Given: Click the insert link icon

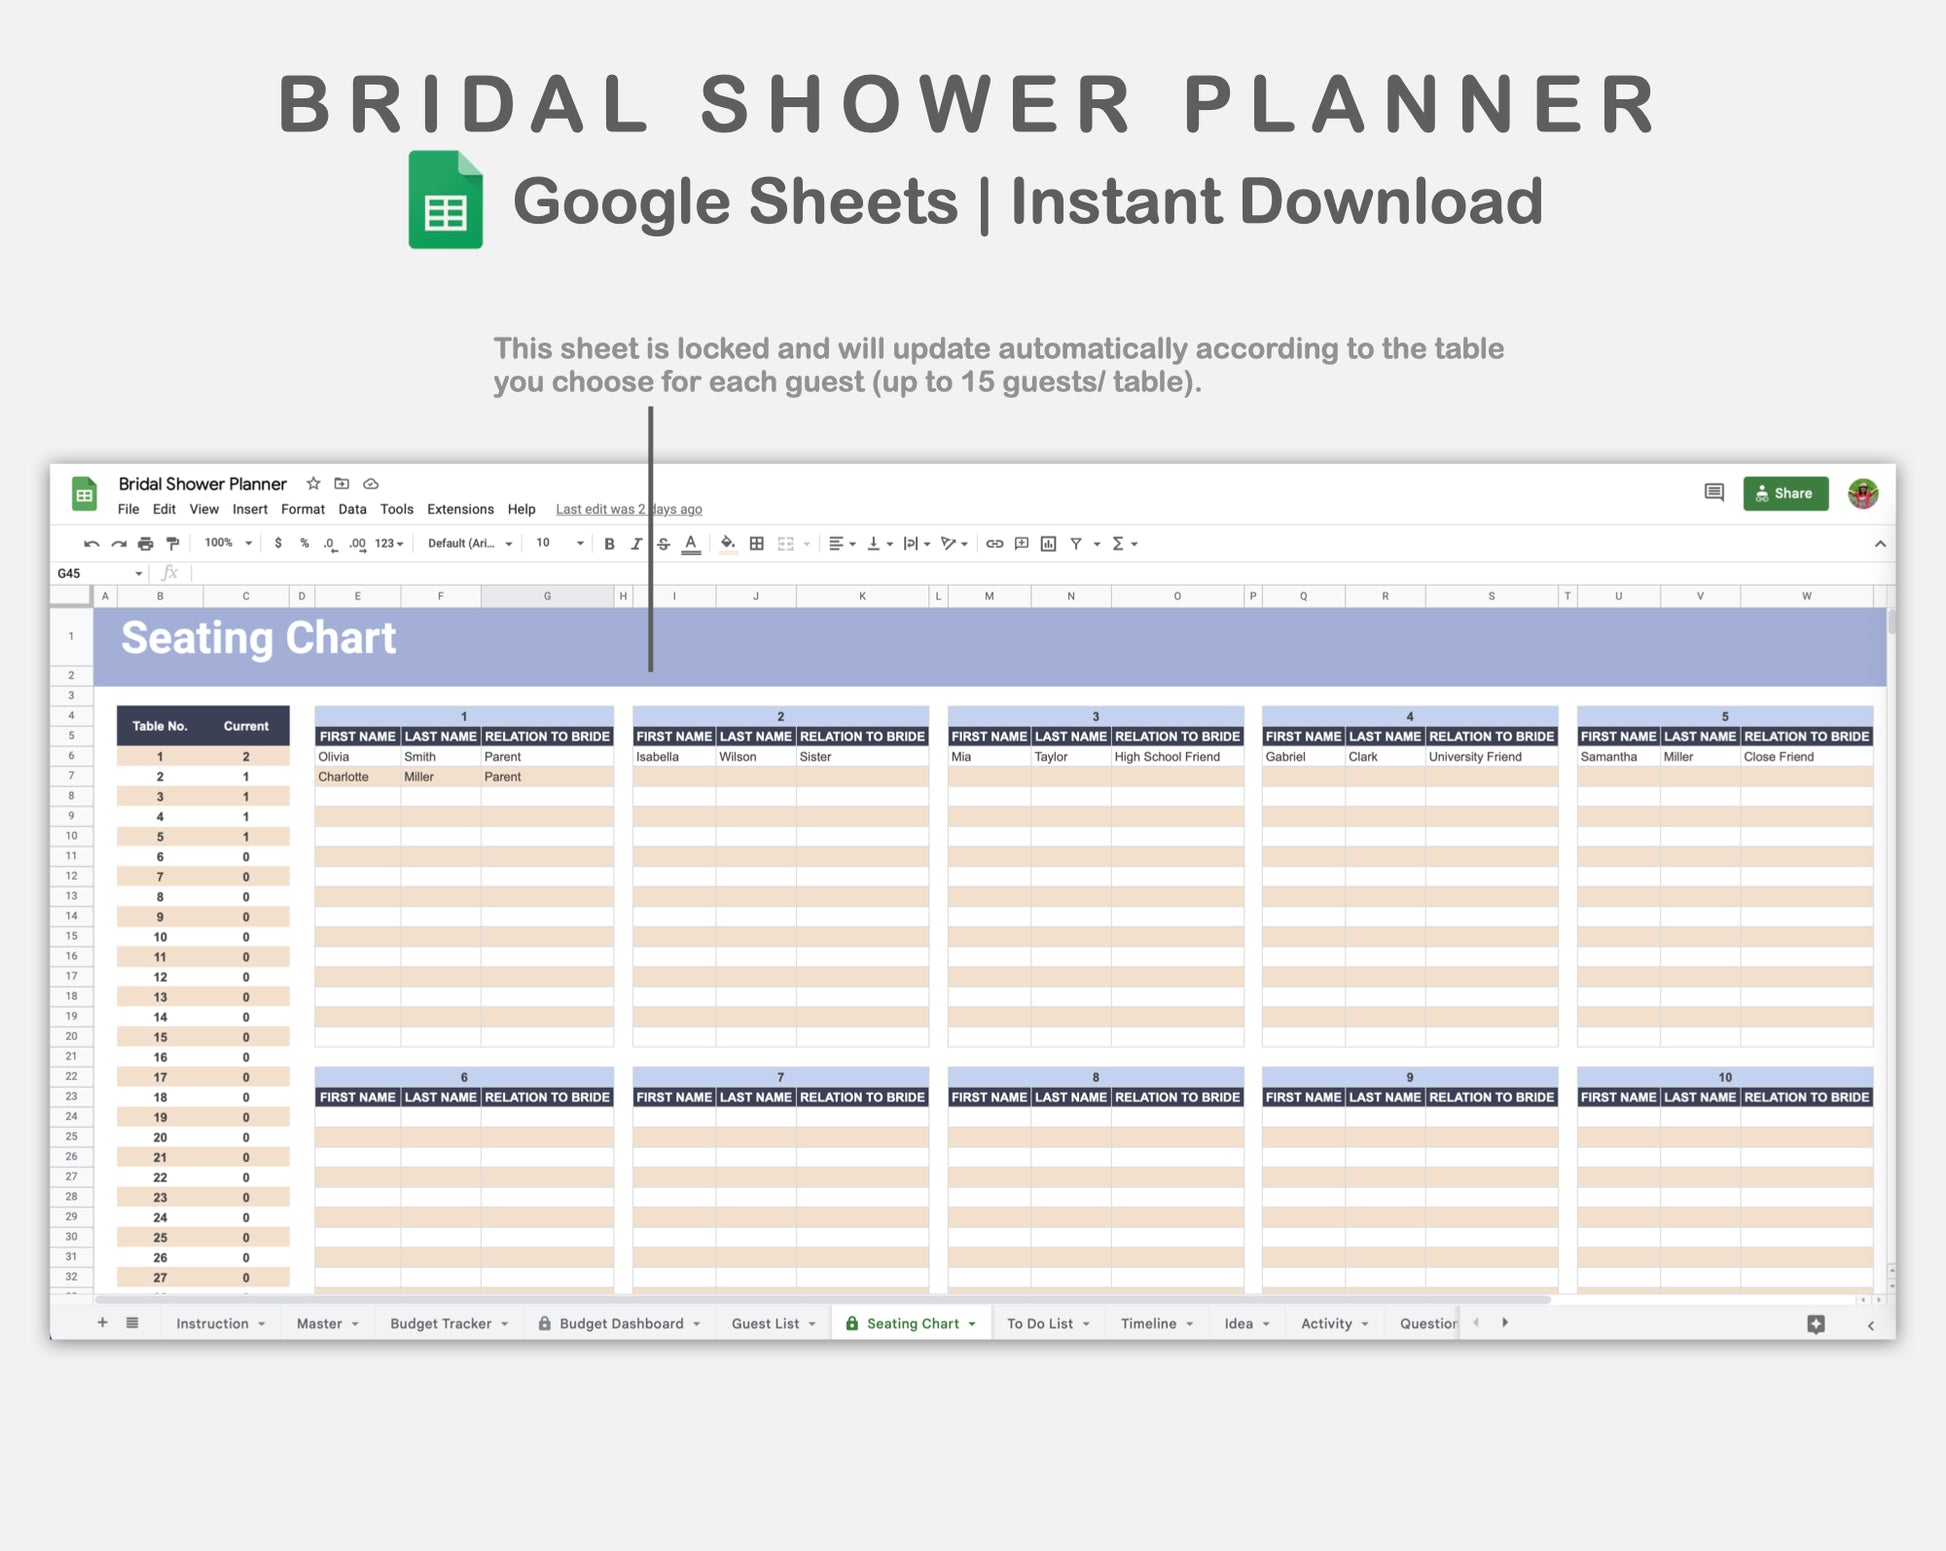Looking at the screenshot, I should pyautogui.click(x=994, y=544).
